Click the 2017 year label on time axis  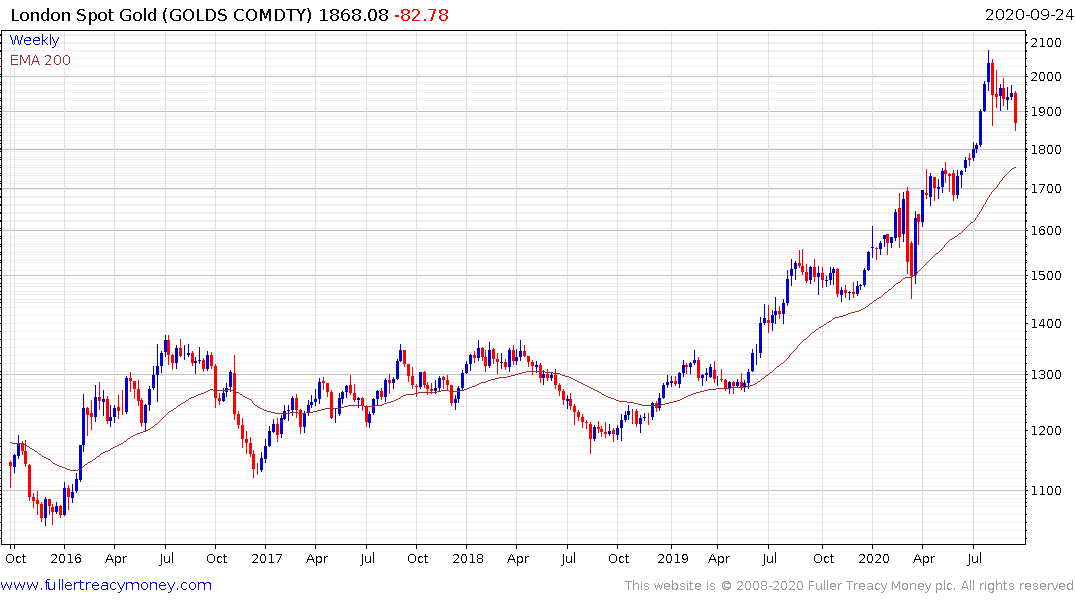tap(267, 559)
